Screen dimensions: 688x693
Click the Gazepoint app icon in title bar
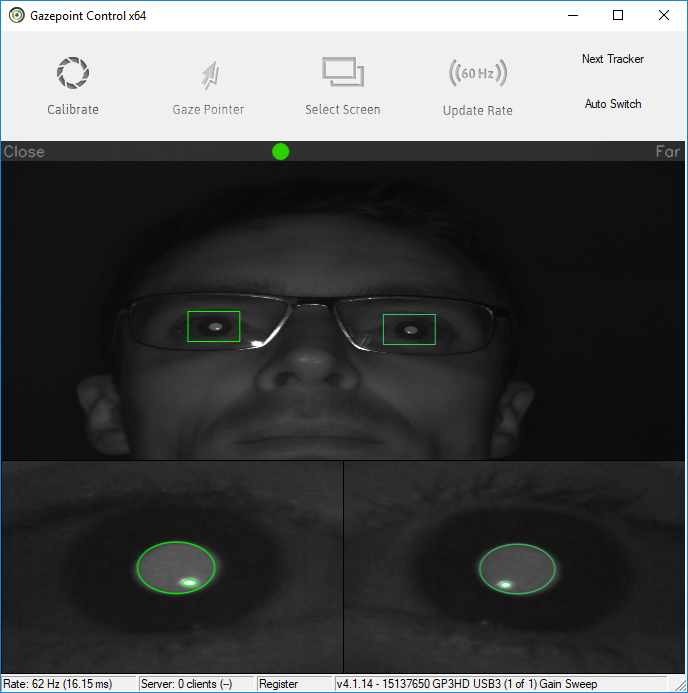[17, 15]
